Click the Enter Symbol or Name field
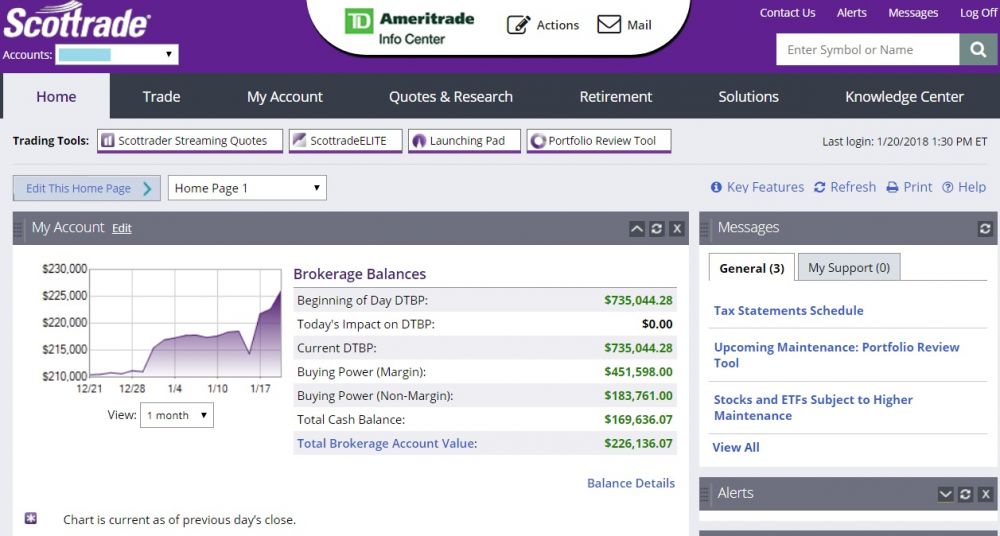The image size is (1000, 536). point(867,50)
